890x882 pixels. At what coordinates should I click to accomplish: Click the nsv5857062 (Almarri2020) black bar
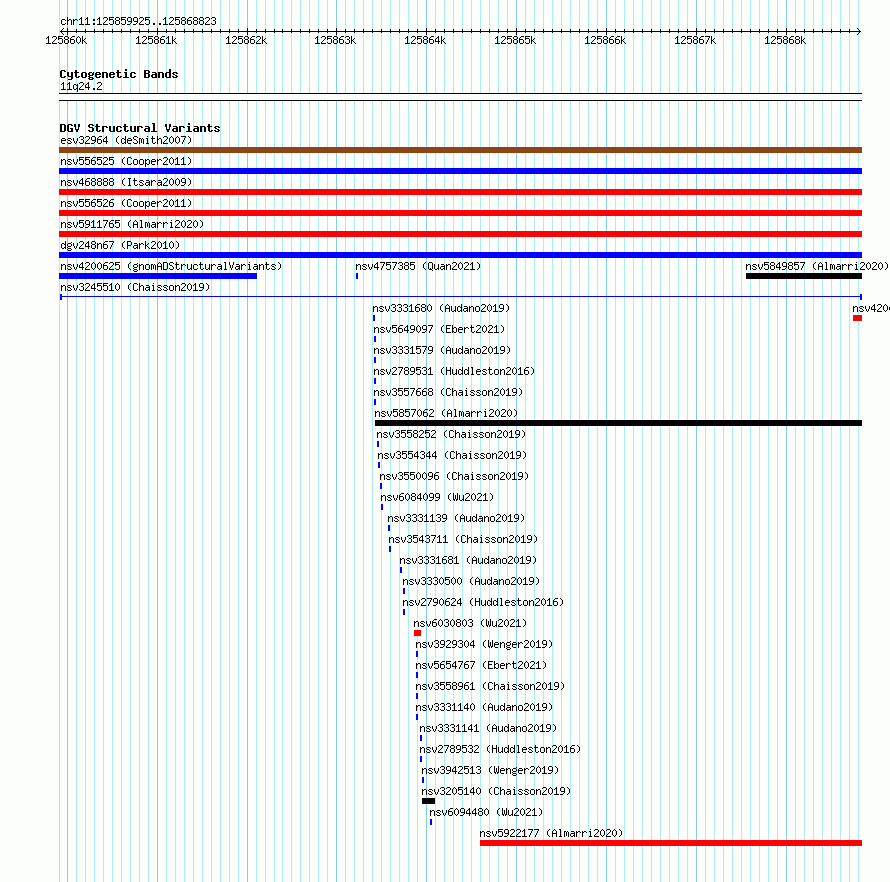pyautogui.click(x=618, y=423)
